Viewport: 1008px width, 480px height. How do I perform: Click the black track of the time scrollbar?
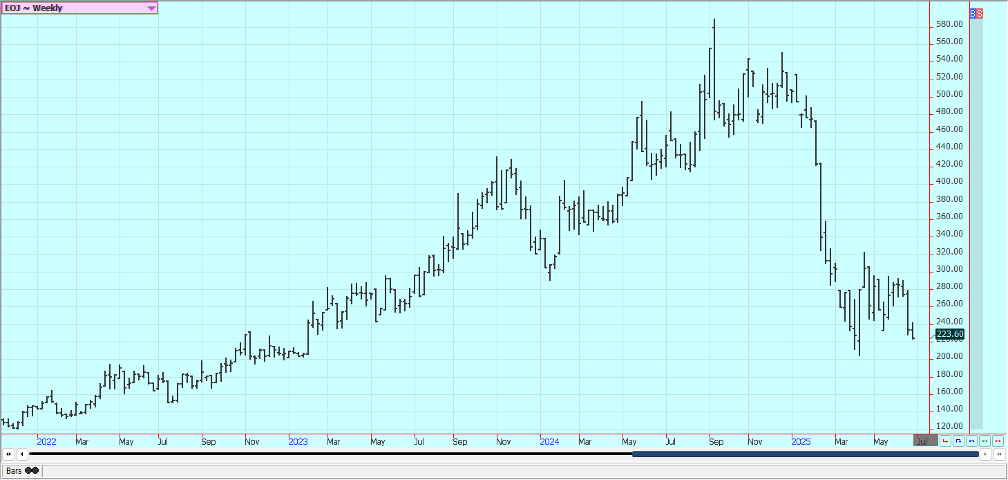click(330, 454)
